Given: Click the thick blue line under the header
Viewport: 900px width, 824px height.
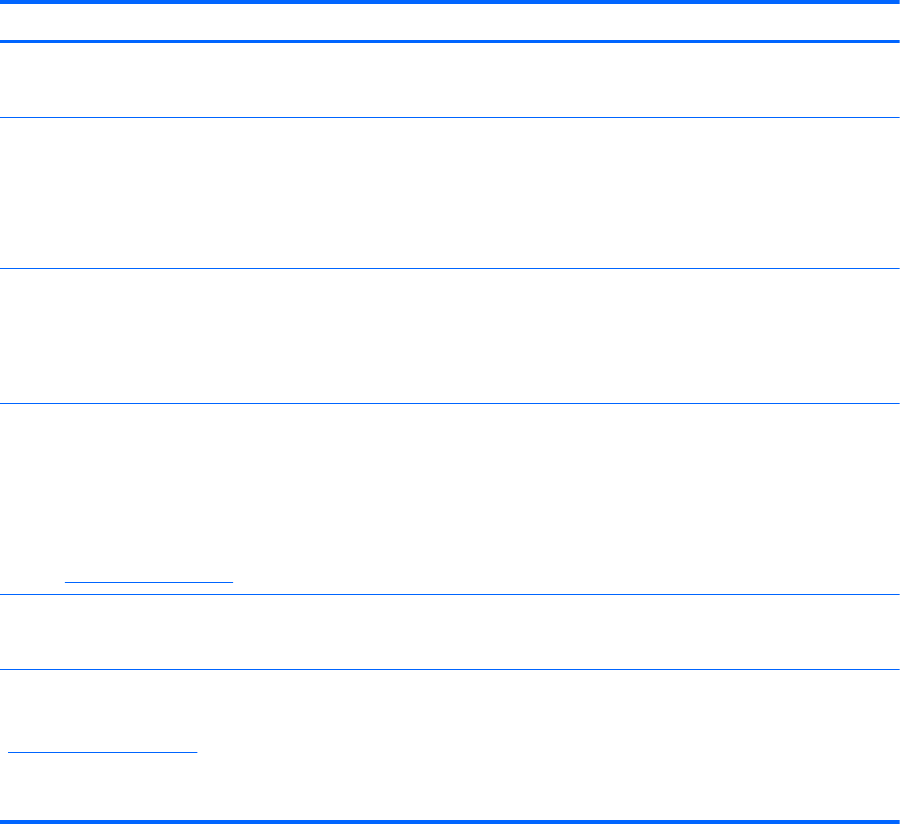Looking at the screenshot, I should coord(450,41).
